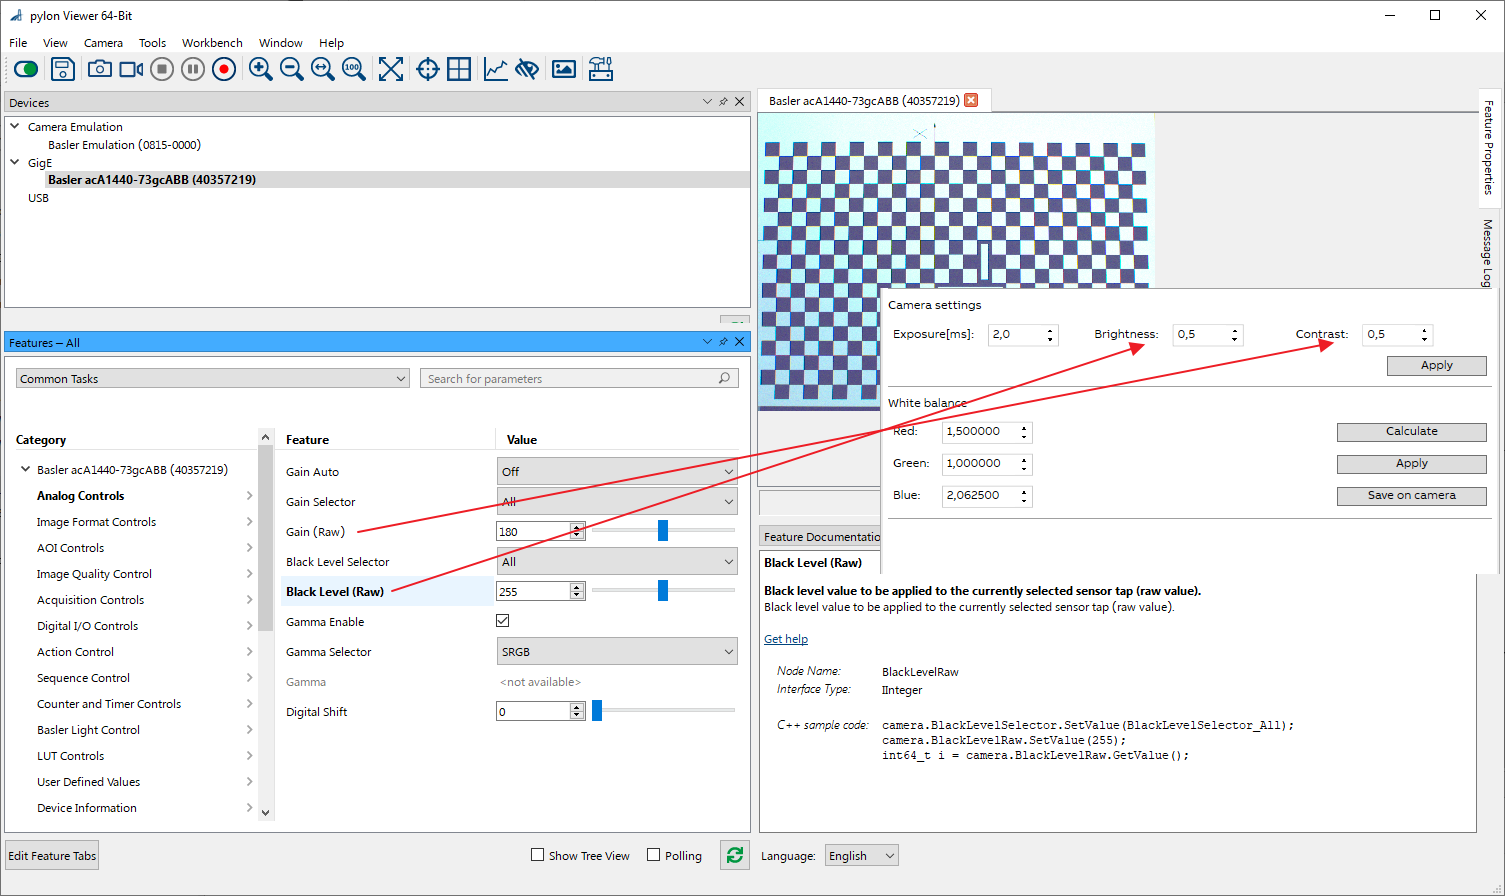The height and width of the screenshot is (896, 1505).
Task: Open the View menu
Action: (x=55, y=43)
